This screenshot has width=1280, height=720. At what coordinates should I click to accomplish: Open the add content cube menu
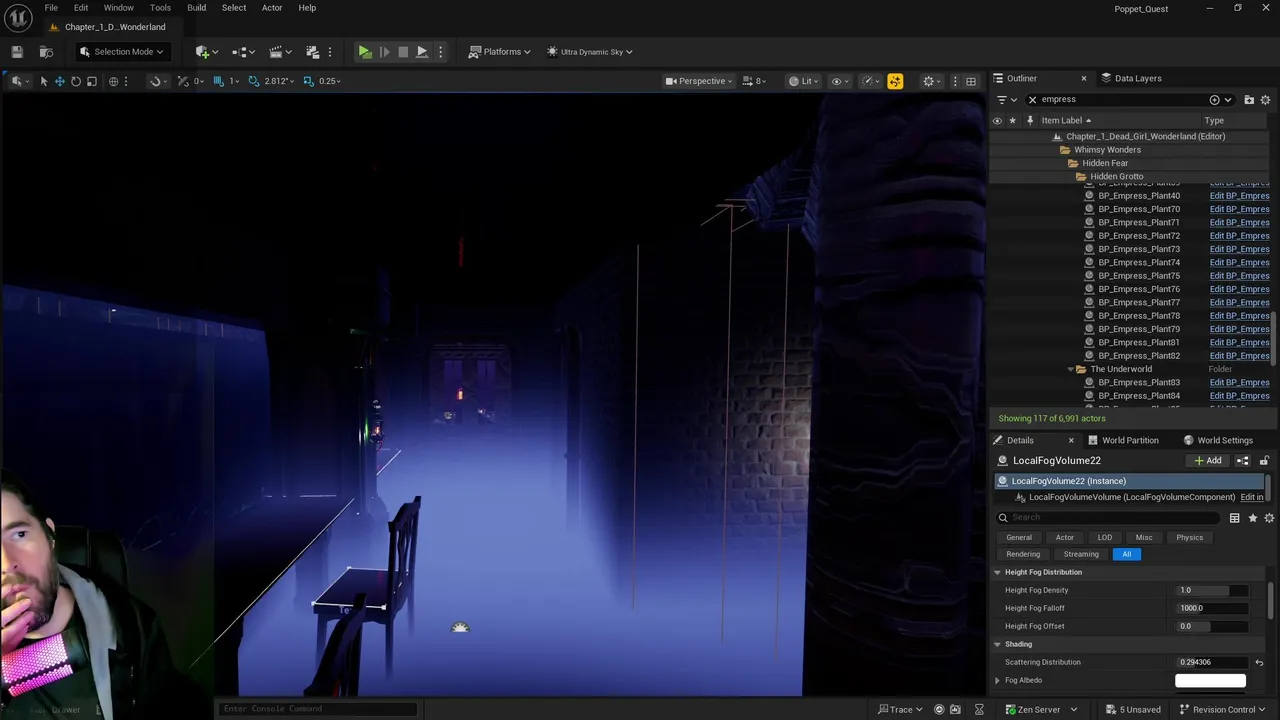click(208, 52)
